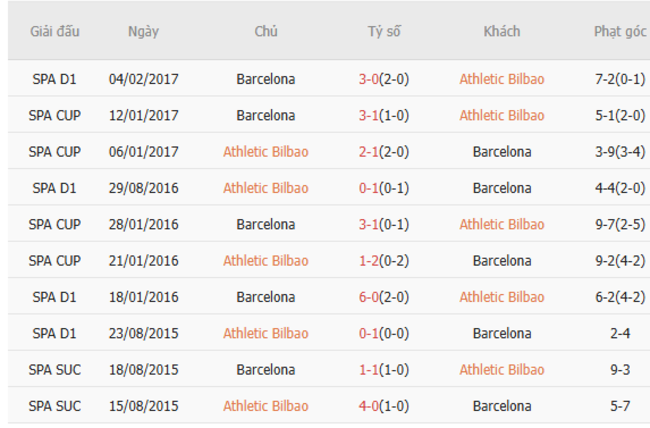
Task: Click Athletic Bilbao in the 04/02/2017 row
Action: (x=501, y=79)
